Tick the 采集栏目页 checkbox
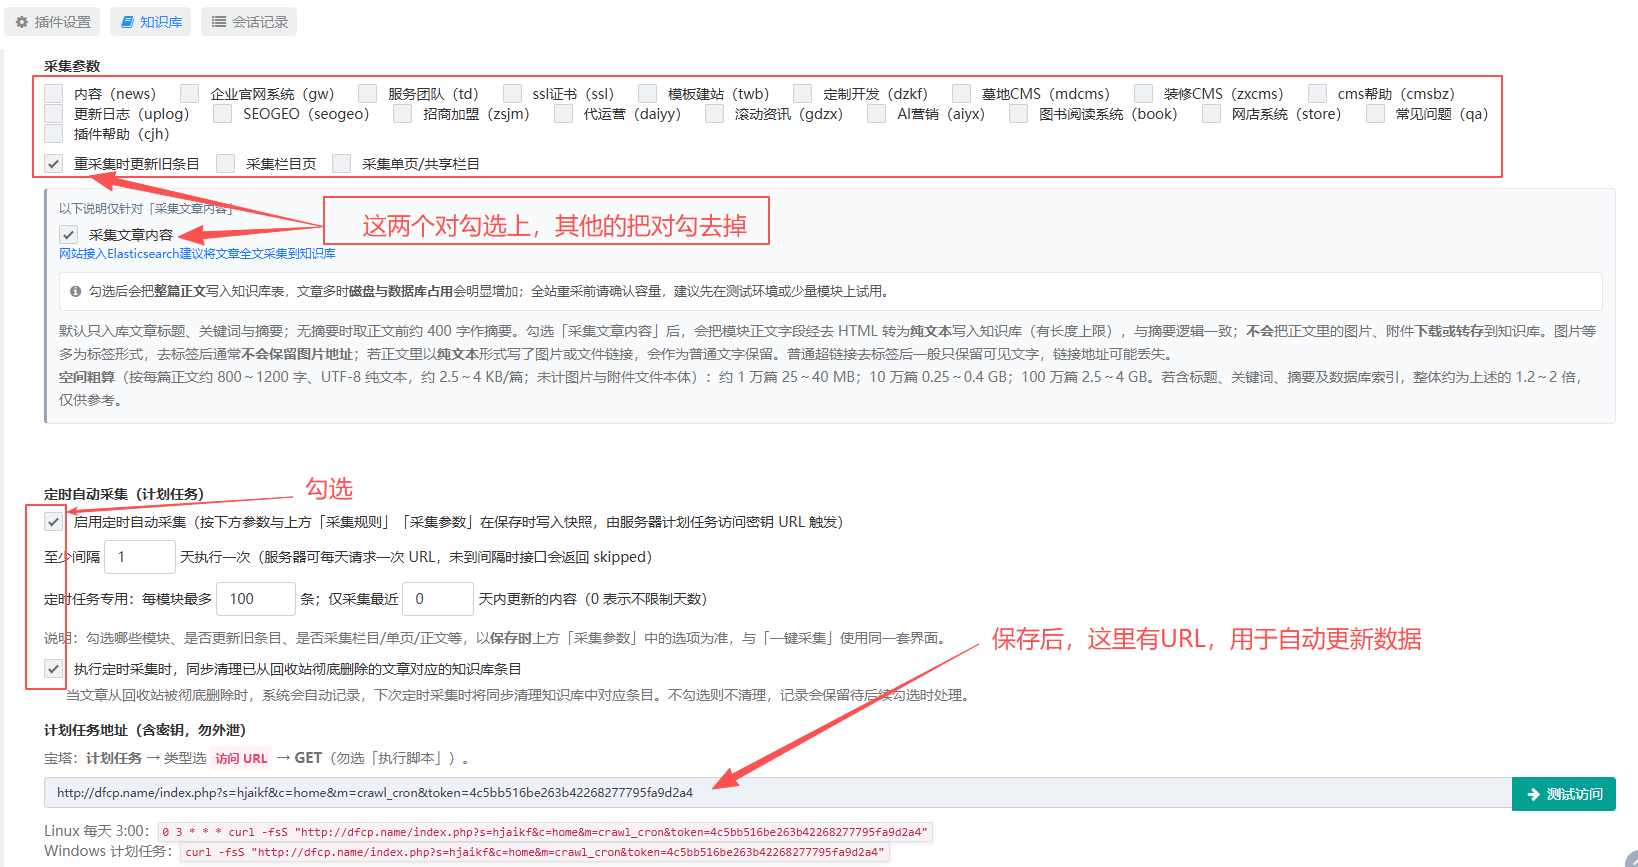 [x=226, y=163]
